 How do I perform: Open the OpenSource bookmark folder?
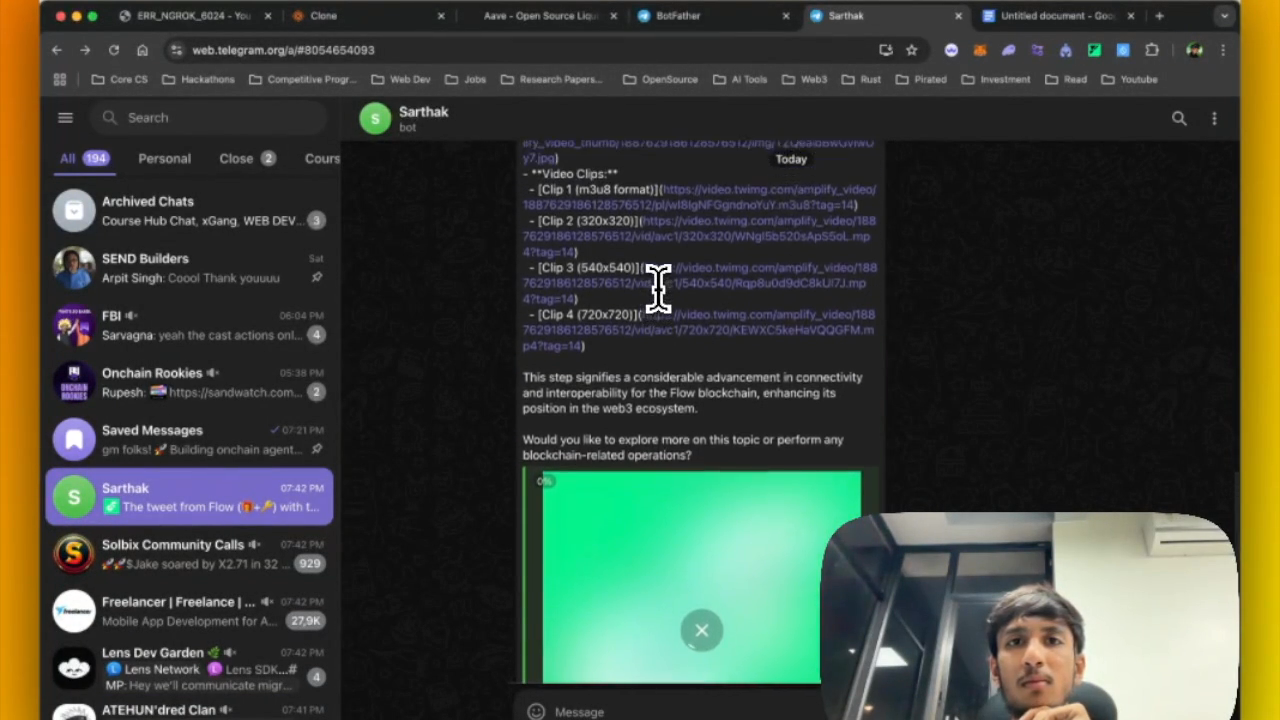(660, 80)
